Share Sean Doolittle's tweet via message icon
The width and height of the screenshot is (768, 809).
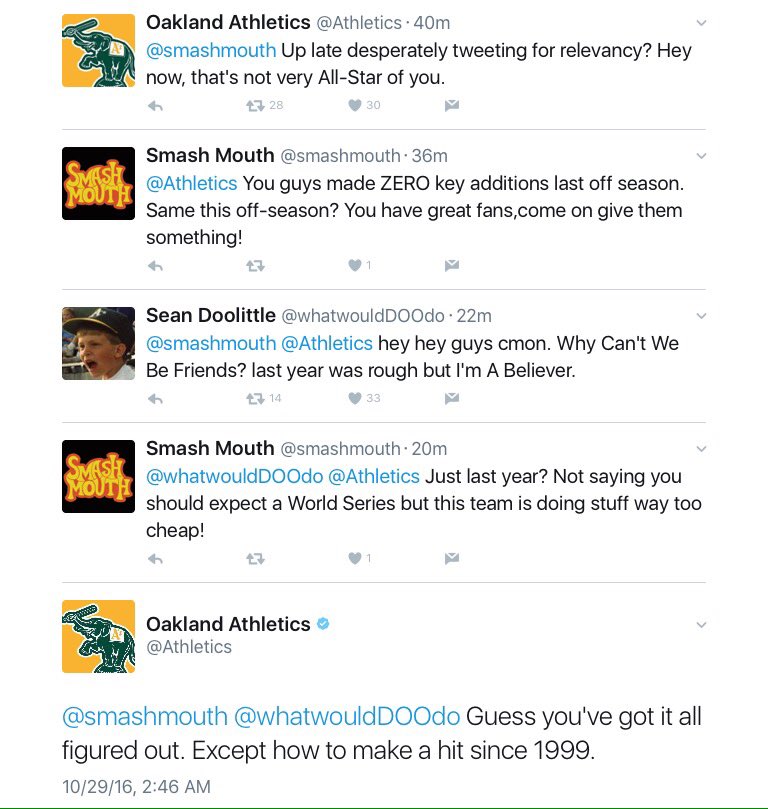(x=452, y=398)
